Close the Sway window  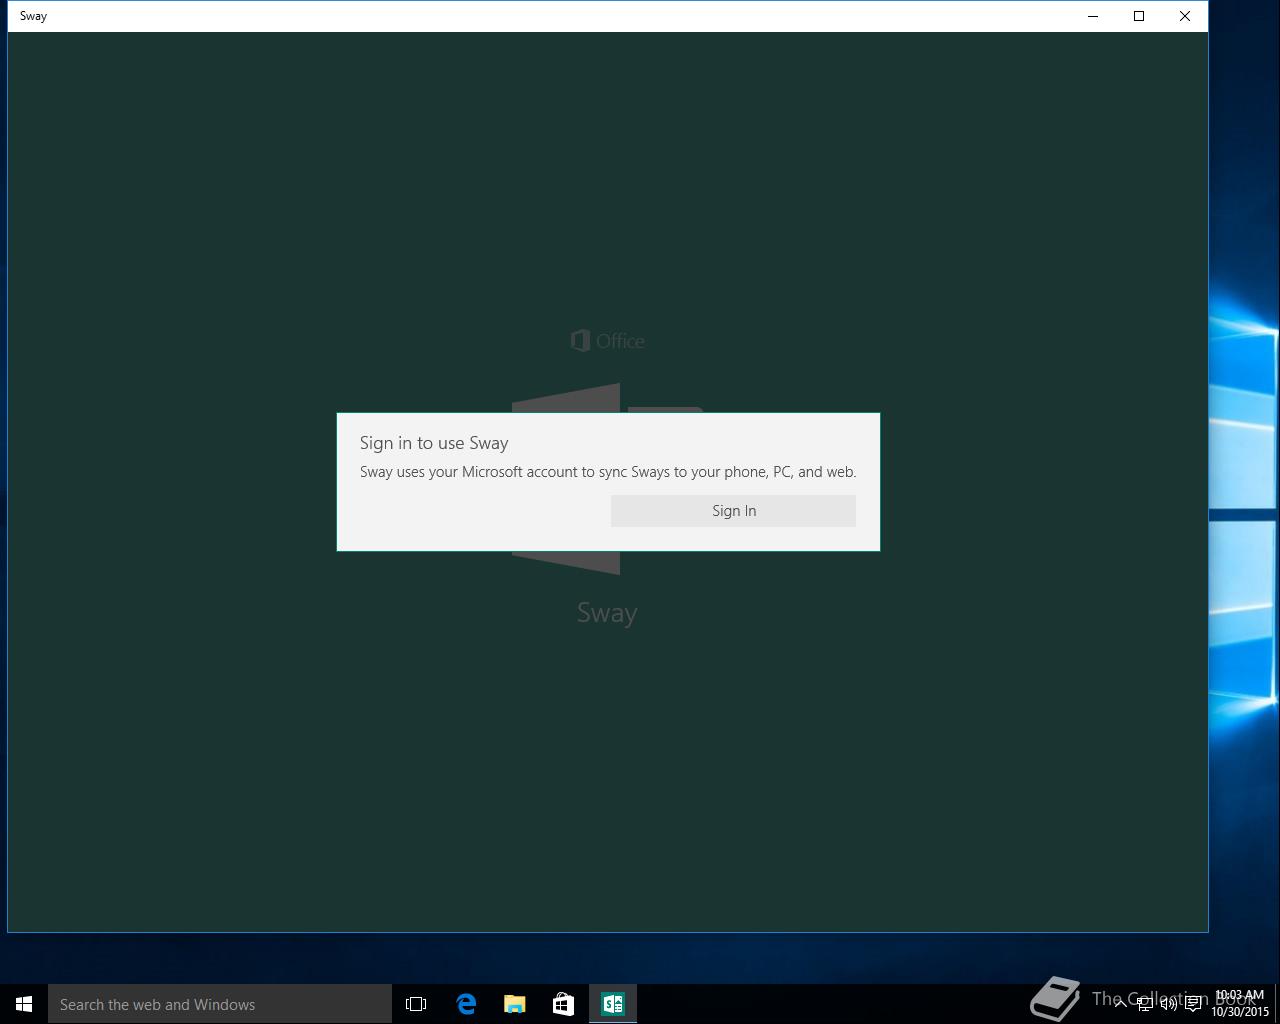pyautogui.click(x=1185, y=16)
